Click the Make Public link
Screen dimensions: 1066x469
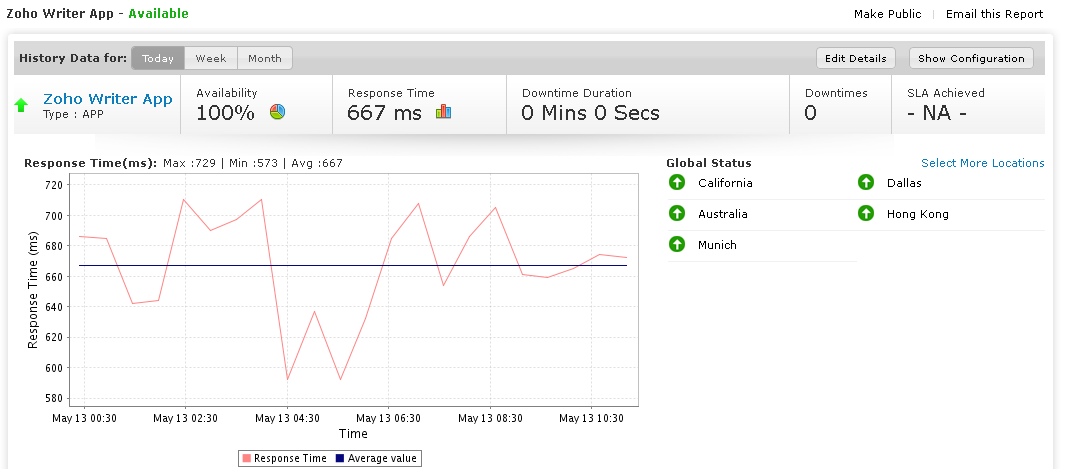[887, 14]
